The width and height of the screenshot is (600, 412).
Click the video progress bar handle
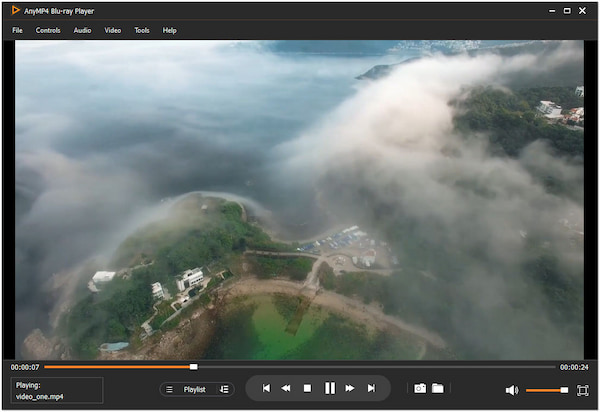pyautogui.click(x=194, y=367)
